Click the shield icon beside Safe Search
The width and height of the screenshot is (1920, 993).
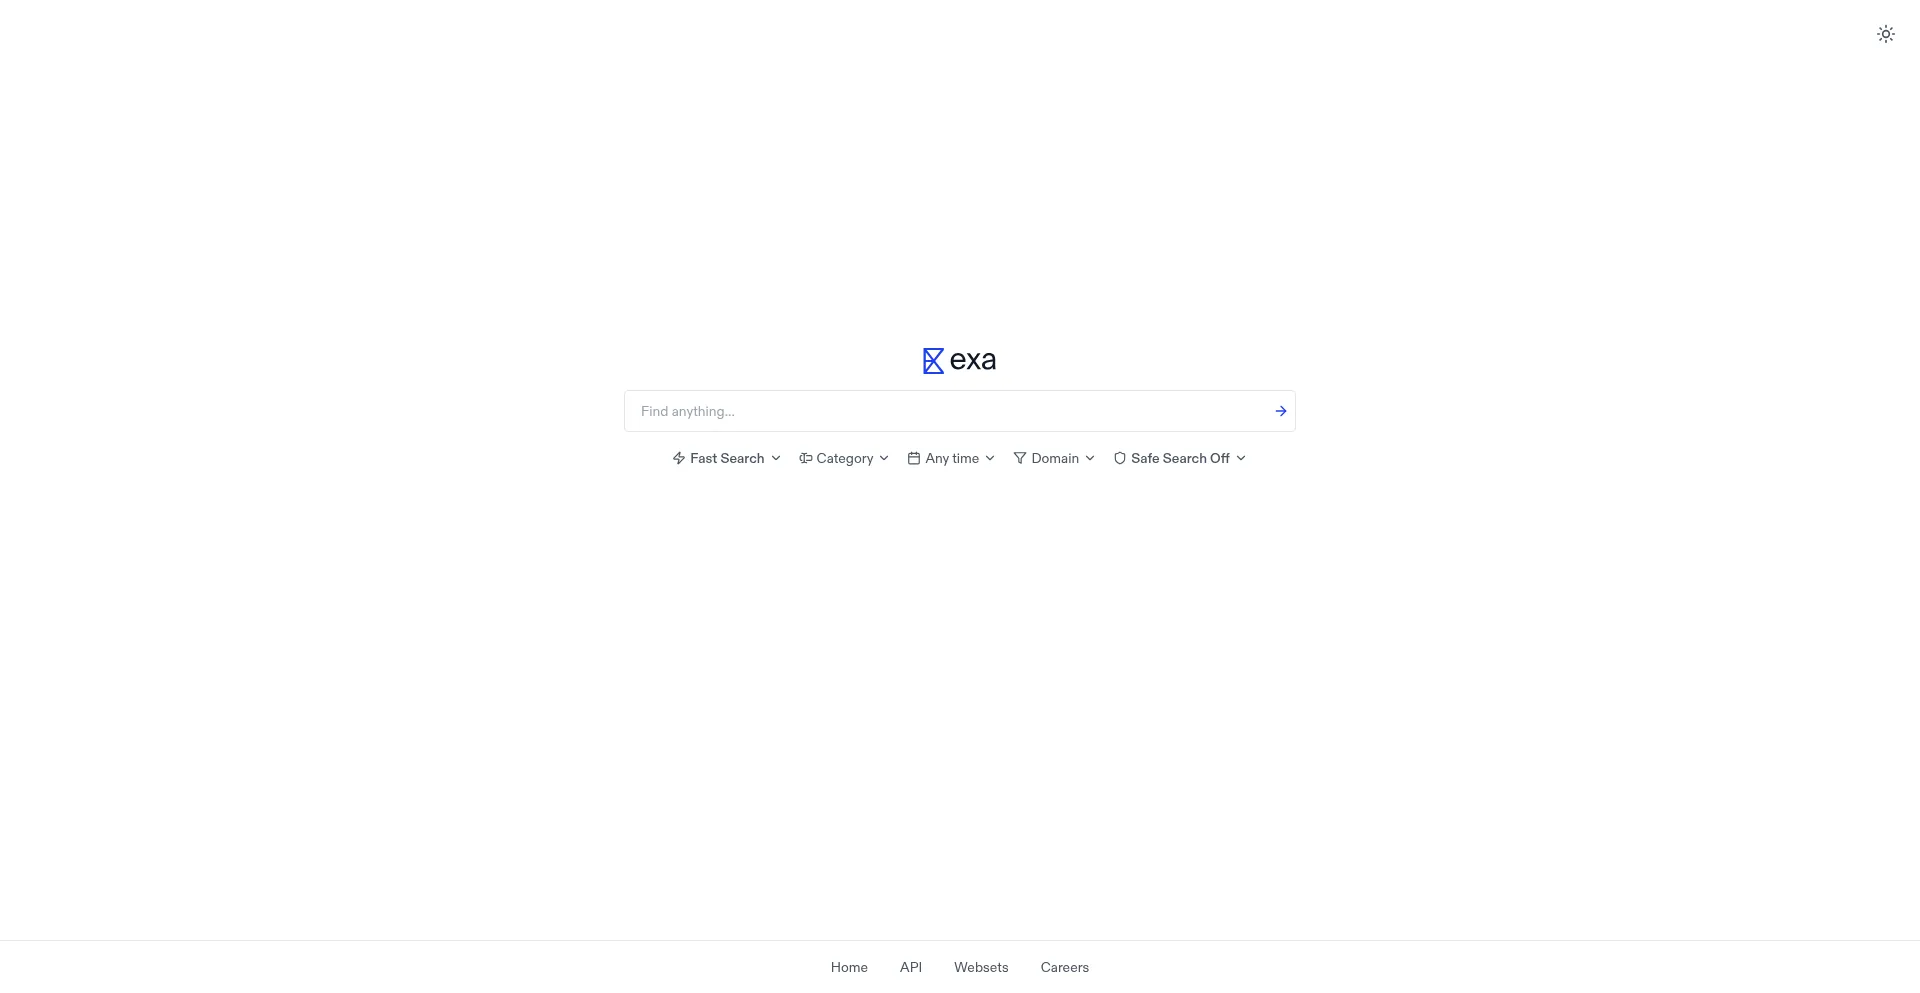[1120, 458]
